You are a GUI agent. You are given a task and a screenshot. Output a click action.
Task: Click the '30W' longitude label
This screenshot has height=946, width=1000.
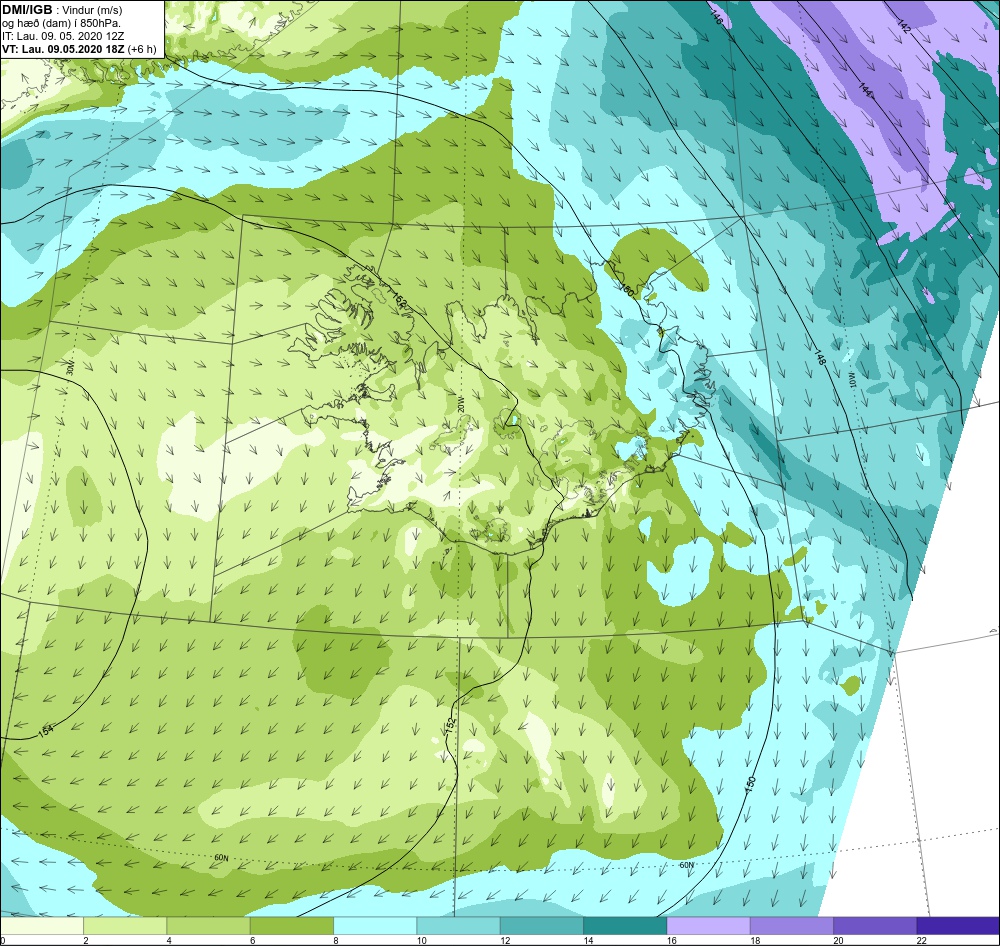[x=70, y=369]
